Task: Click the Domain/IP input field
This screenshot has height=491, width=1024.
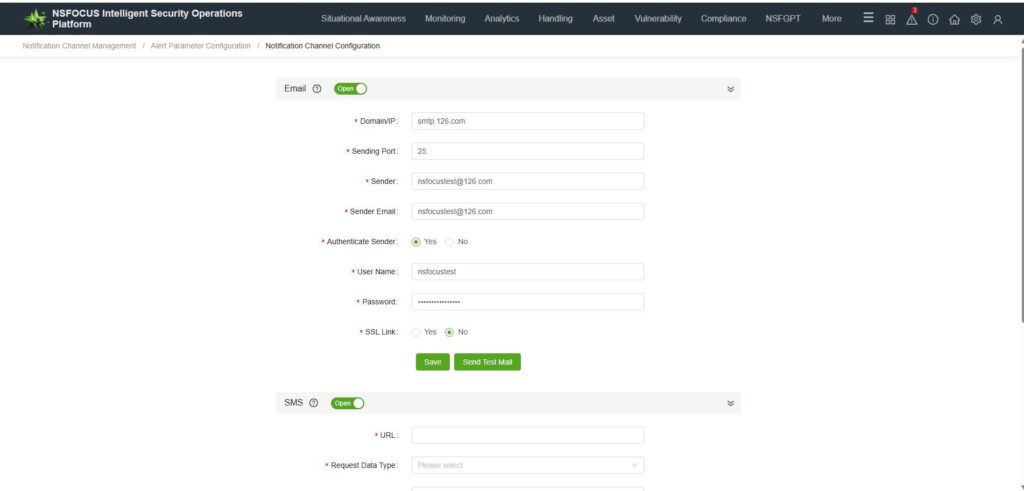Action: (x=527, y=121)
